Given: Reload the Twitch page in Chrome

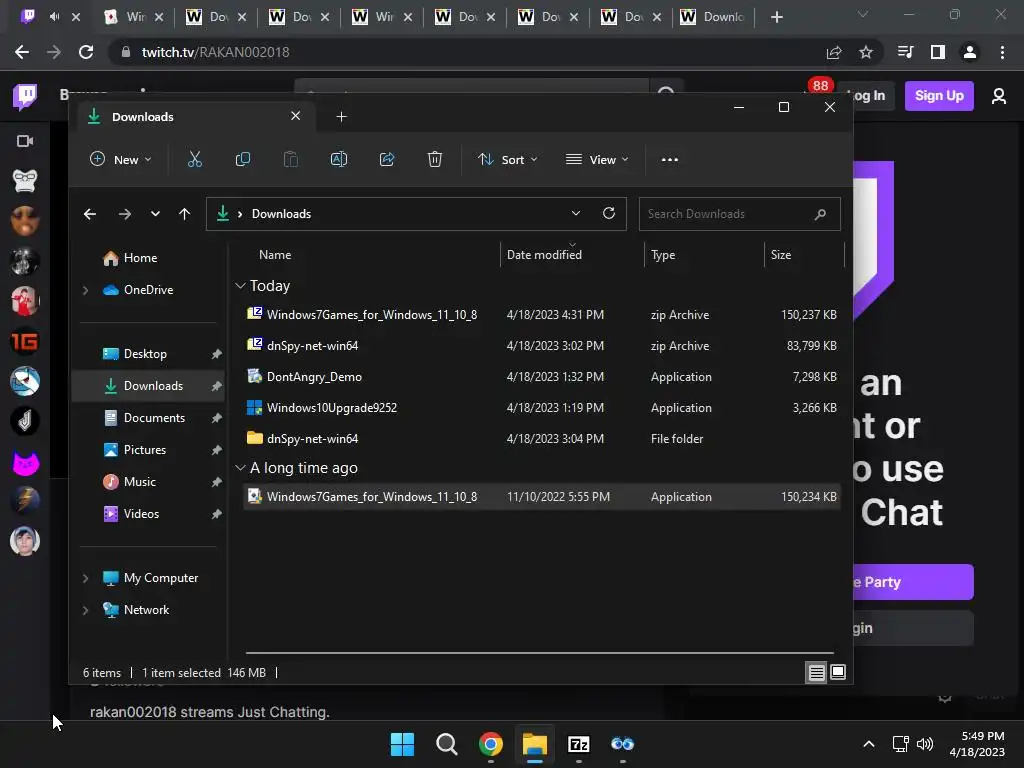Looking at the screenshot, I should (x=86, y=52).
